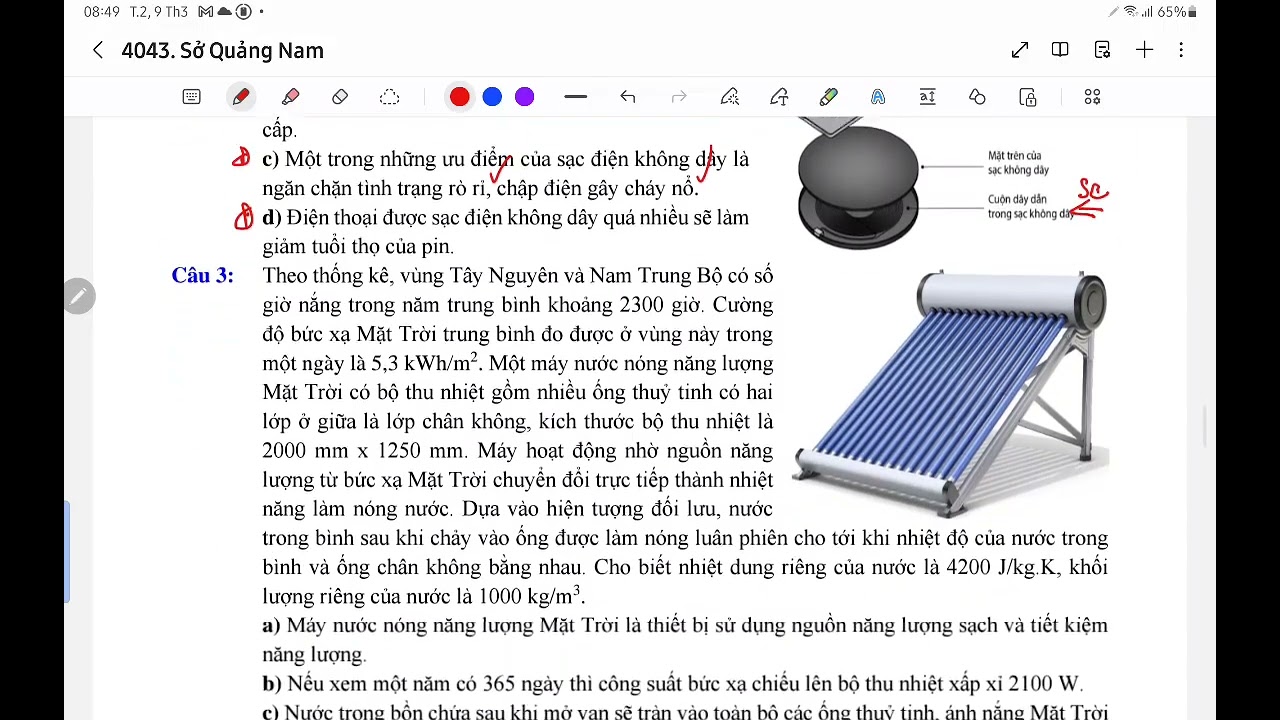The height and width of the screenshot is (720, 1280).
Task: Tap statement "a) Máy nước nóng năng lượng"
Action: pos(685,640)
